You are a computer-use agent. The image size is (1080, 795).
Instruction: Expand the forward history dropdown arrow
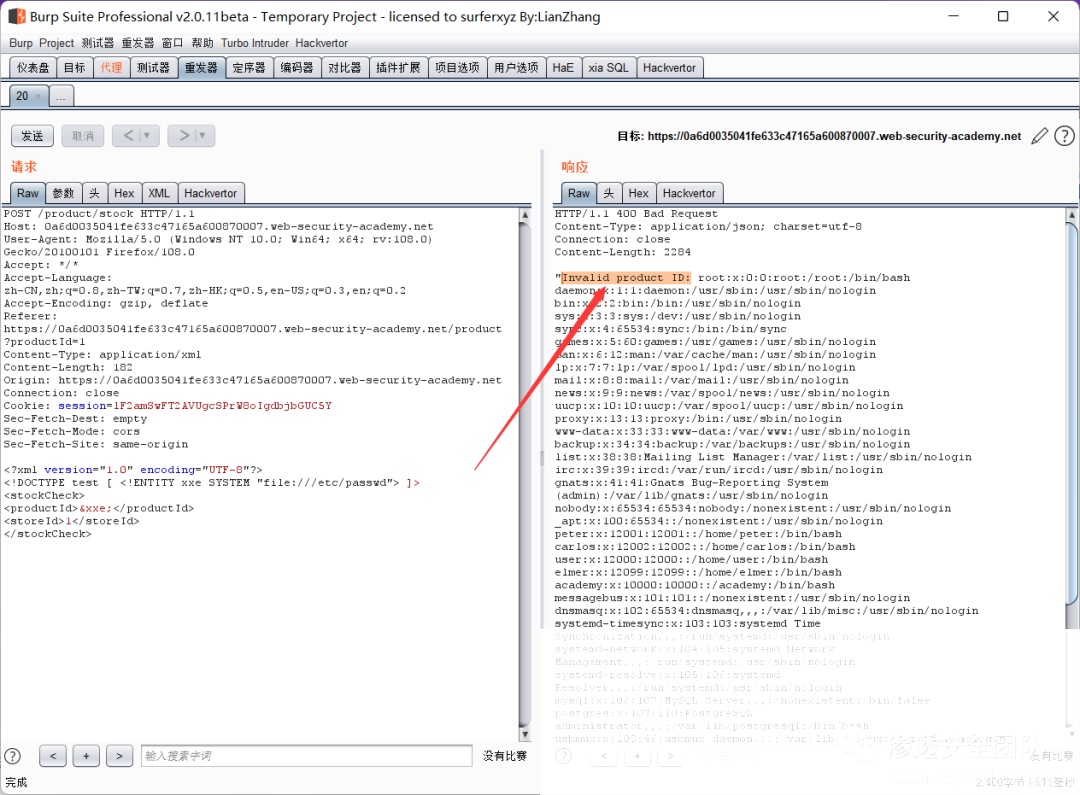tap(202, 136)
